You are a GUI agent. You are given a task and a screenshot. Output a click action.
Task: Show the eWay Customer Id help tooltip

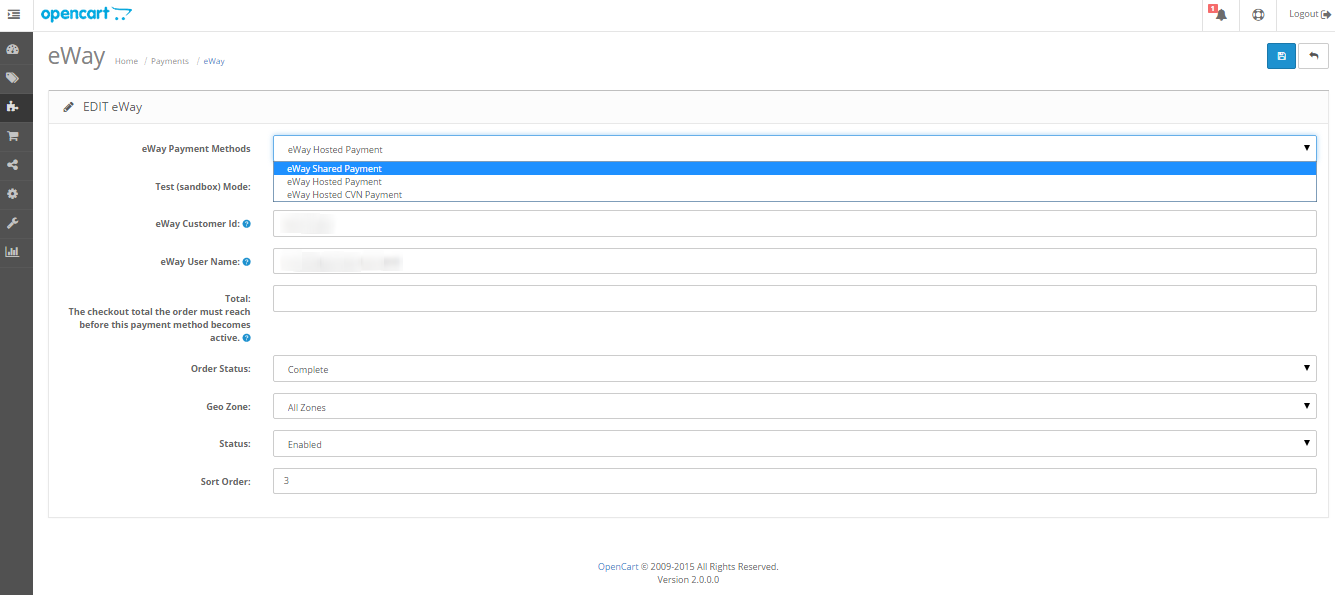(x=247, y=224)
